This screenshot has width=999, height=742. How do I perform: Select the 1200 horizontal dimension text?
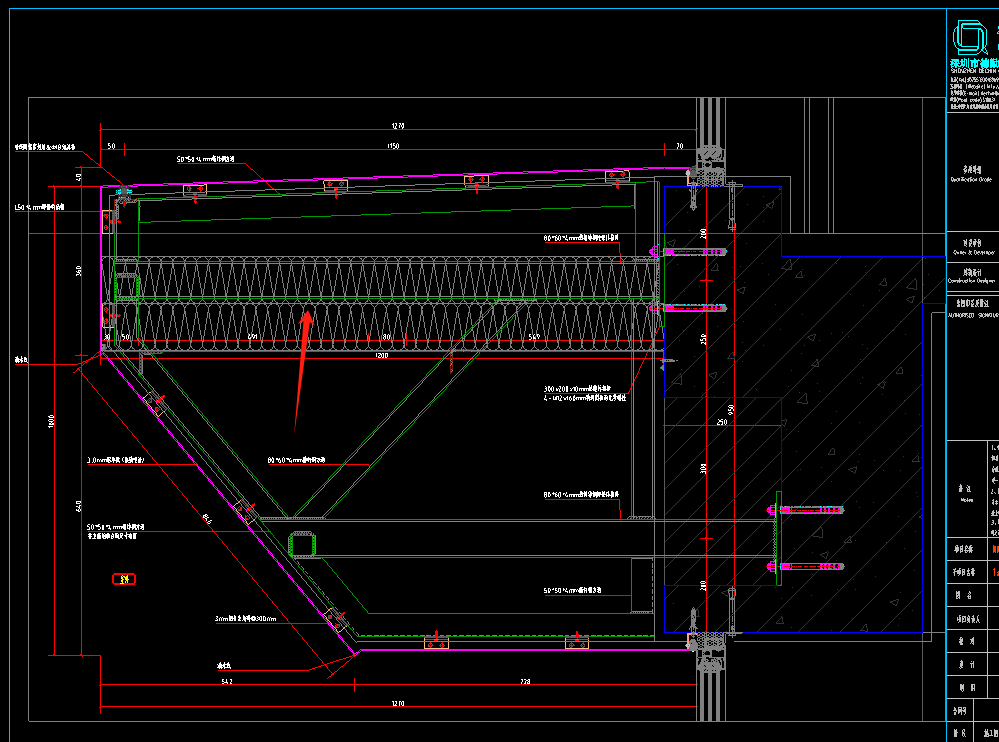(x=381, y=355)
